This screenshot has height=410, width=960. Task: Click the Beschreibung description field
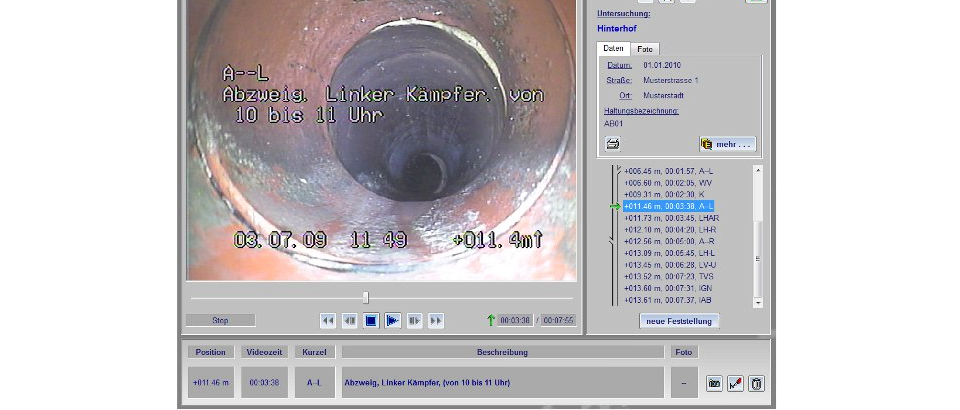tap(502, 382)
